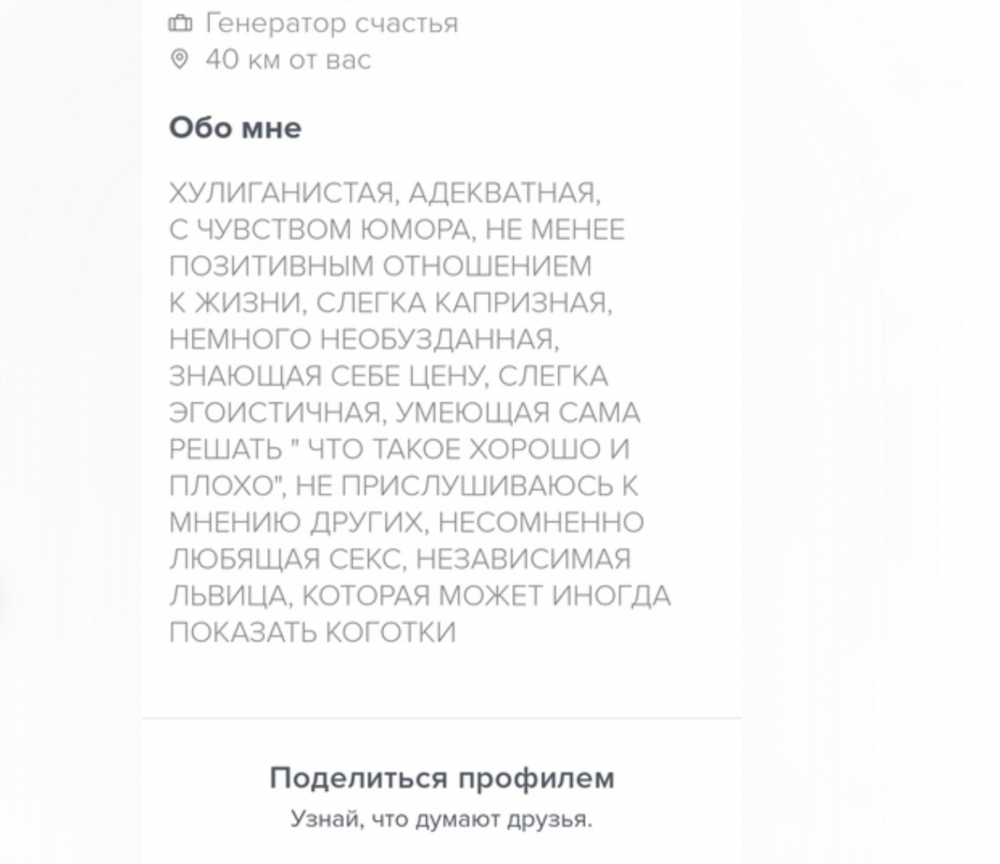Click the line "ЭГОИСТИЧНАЯ, УМЕЮЩАЯ САМА"
Image resolution: width=1000 pixels, height=864 pixels.
coord(405,413)
